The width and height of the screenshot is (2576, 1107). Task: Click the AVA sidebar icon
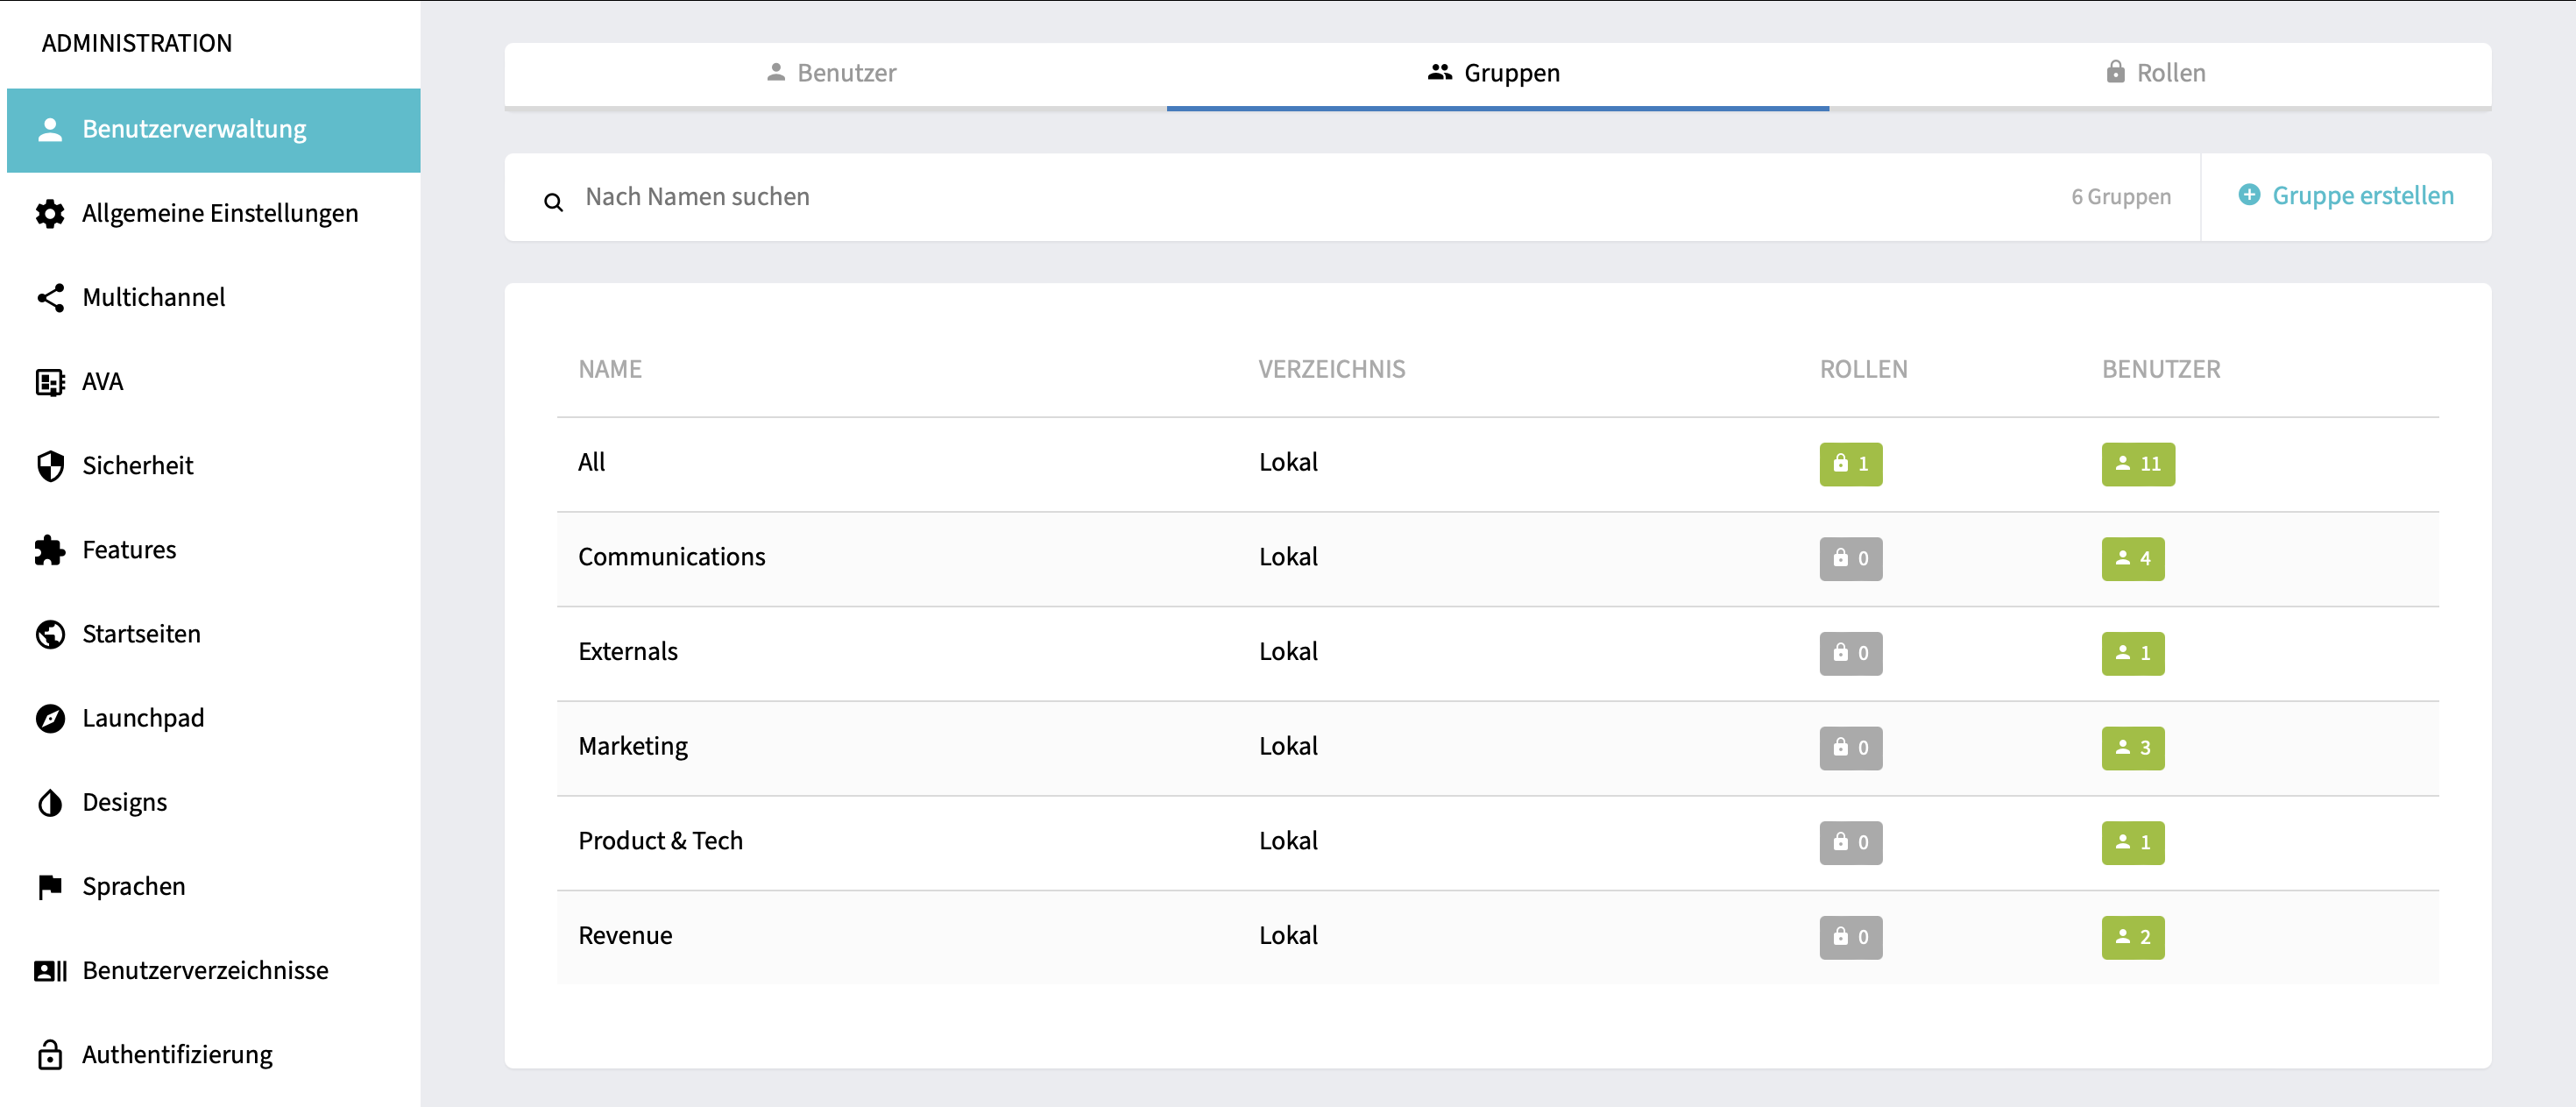pyautogui.click(x=50, y=382)
